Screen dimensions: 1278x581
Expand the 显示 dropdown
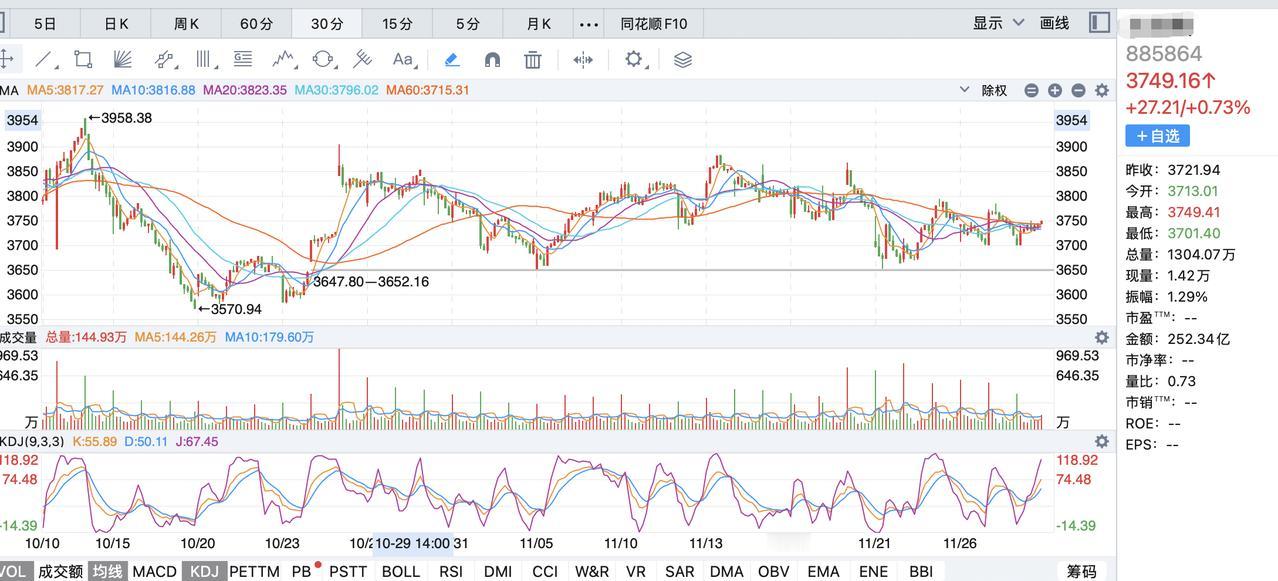click(999, 23)
